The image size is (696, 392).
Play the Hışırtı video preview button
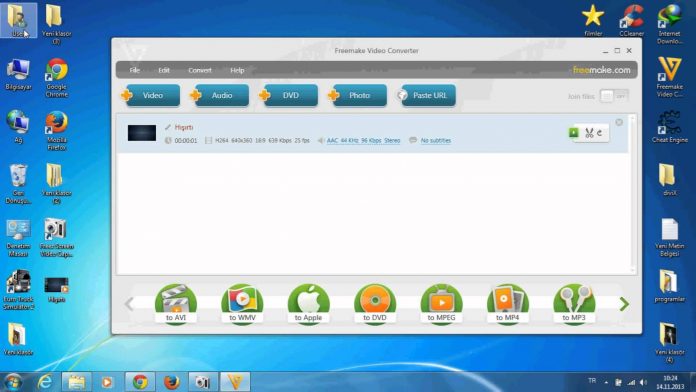point(573,133)
